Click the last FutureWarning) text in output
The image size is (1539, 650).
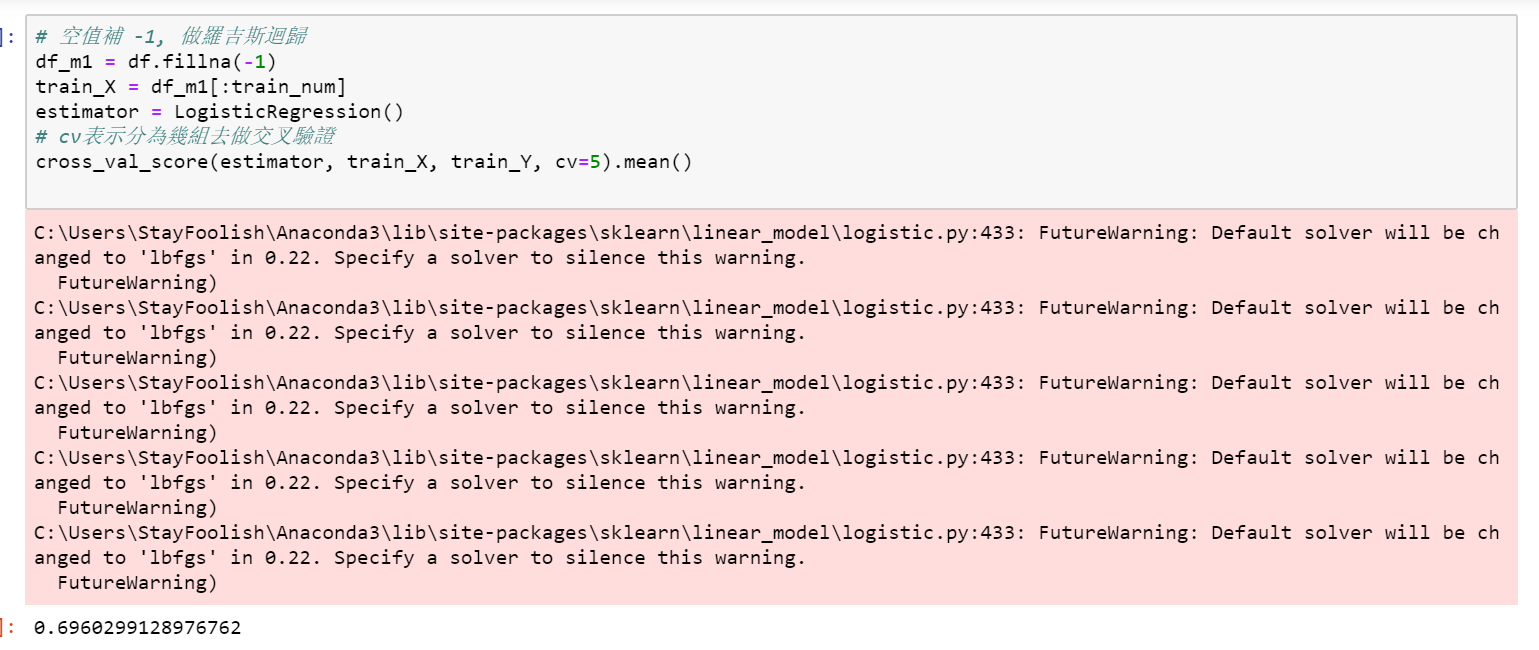pyautogui.click(x=137, y=583)
